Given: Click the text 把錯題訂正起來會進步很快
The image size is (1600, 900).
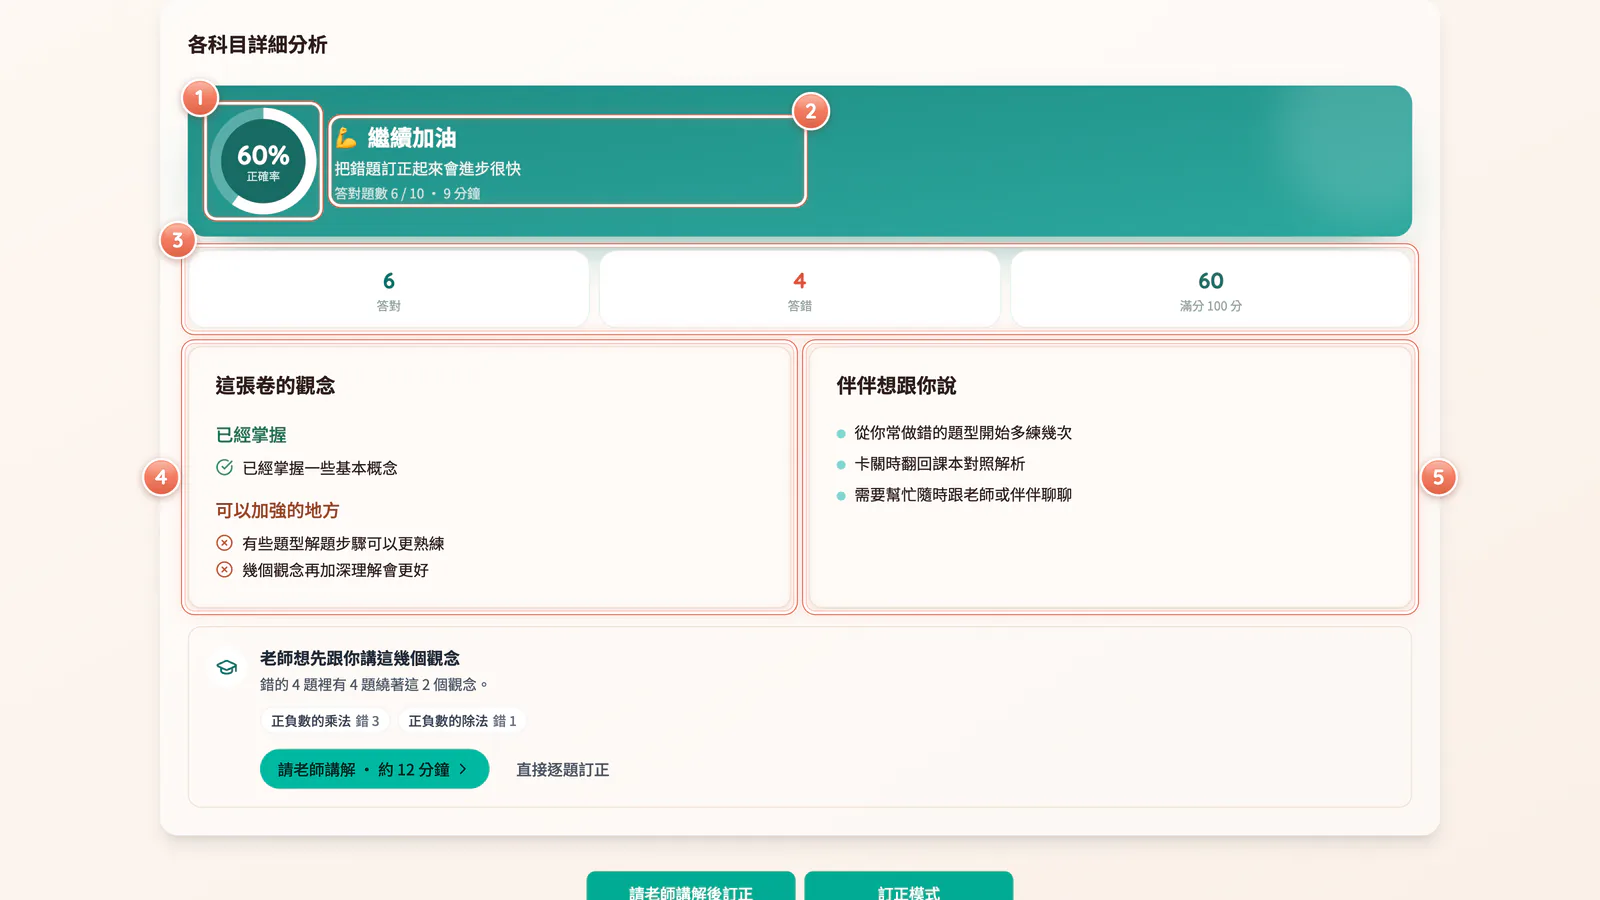Looking at the screenshot, I should (428, 169).
